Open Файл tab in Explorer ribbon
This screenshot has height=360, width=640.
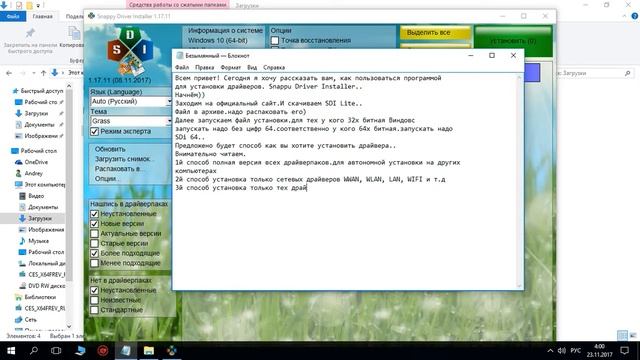coord(13,16)
